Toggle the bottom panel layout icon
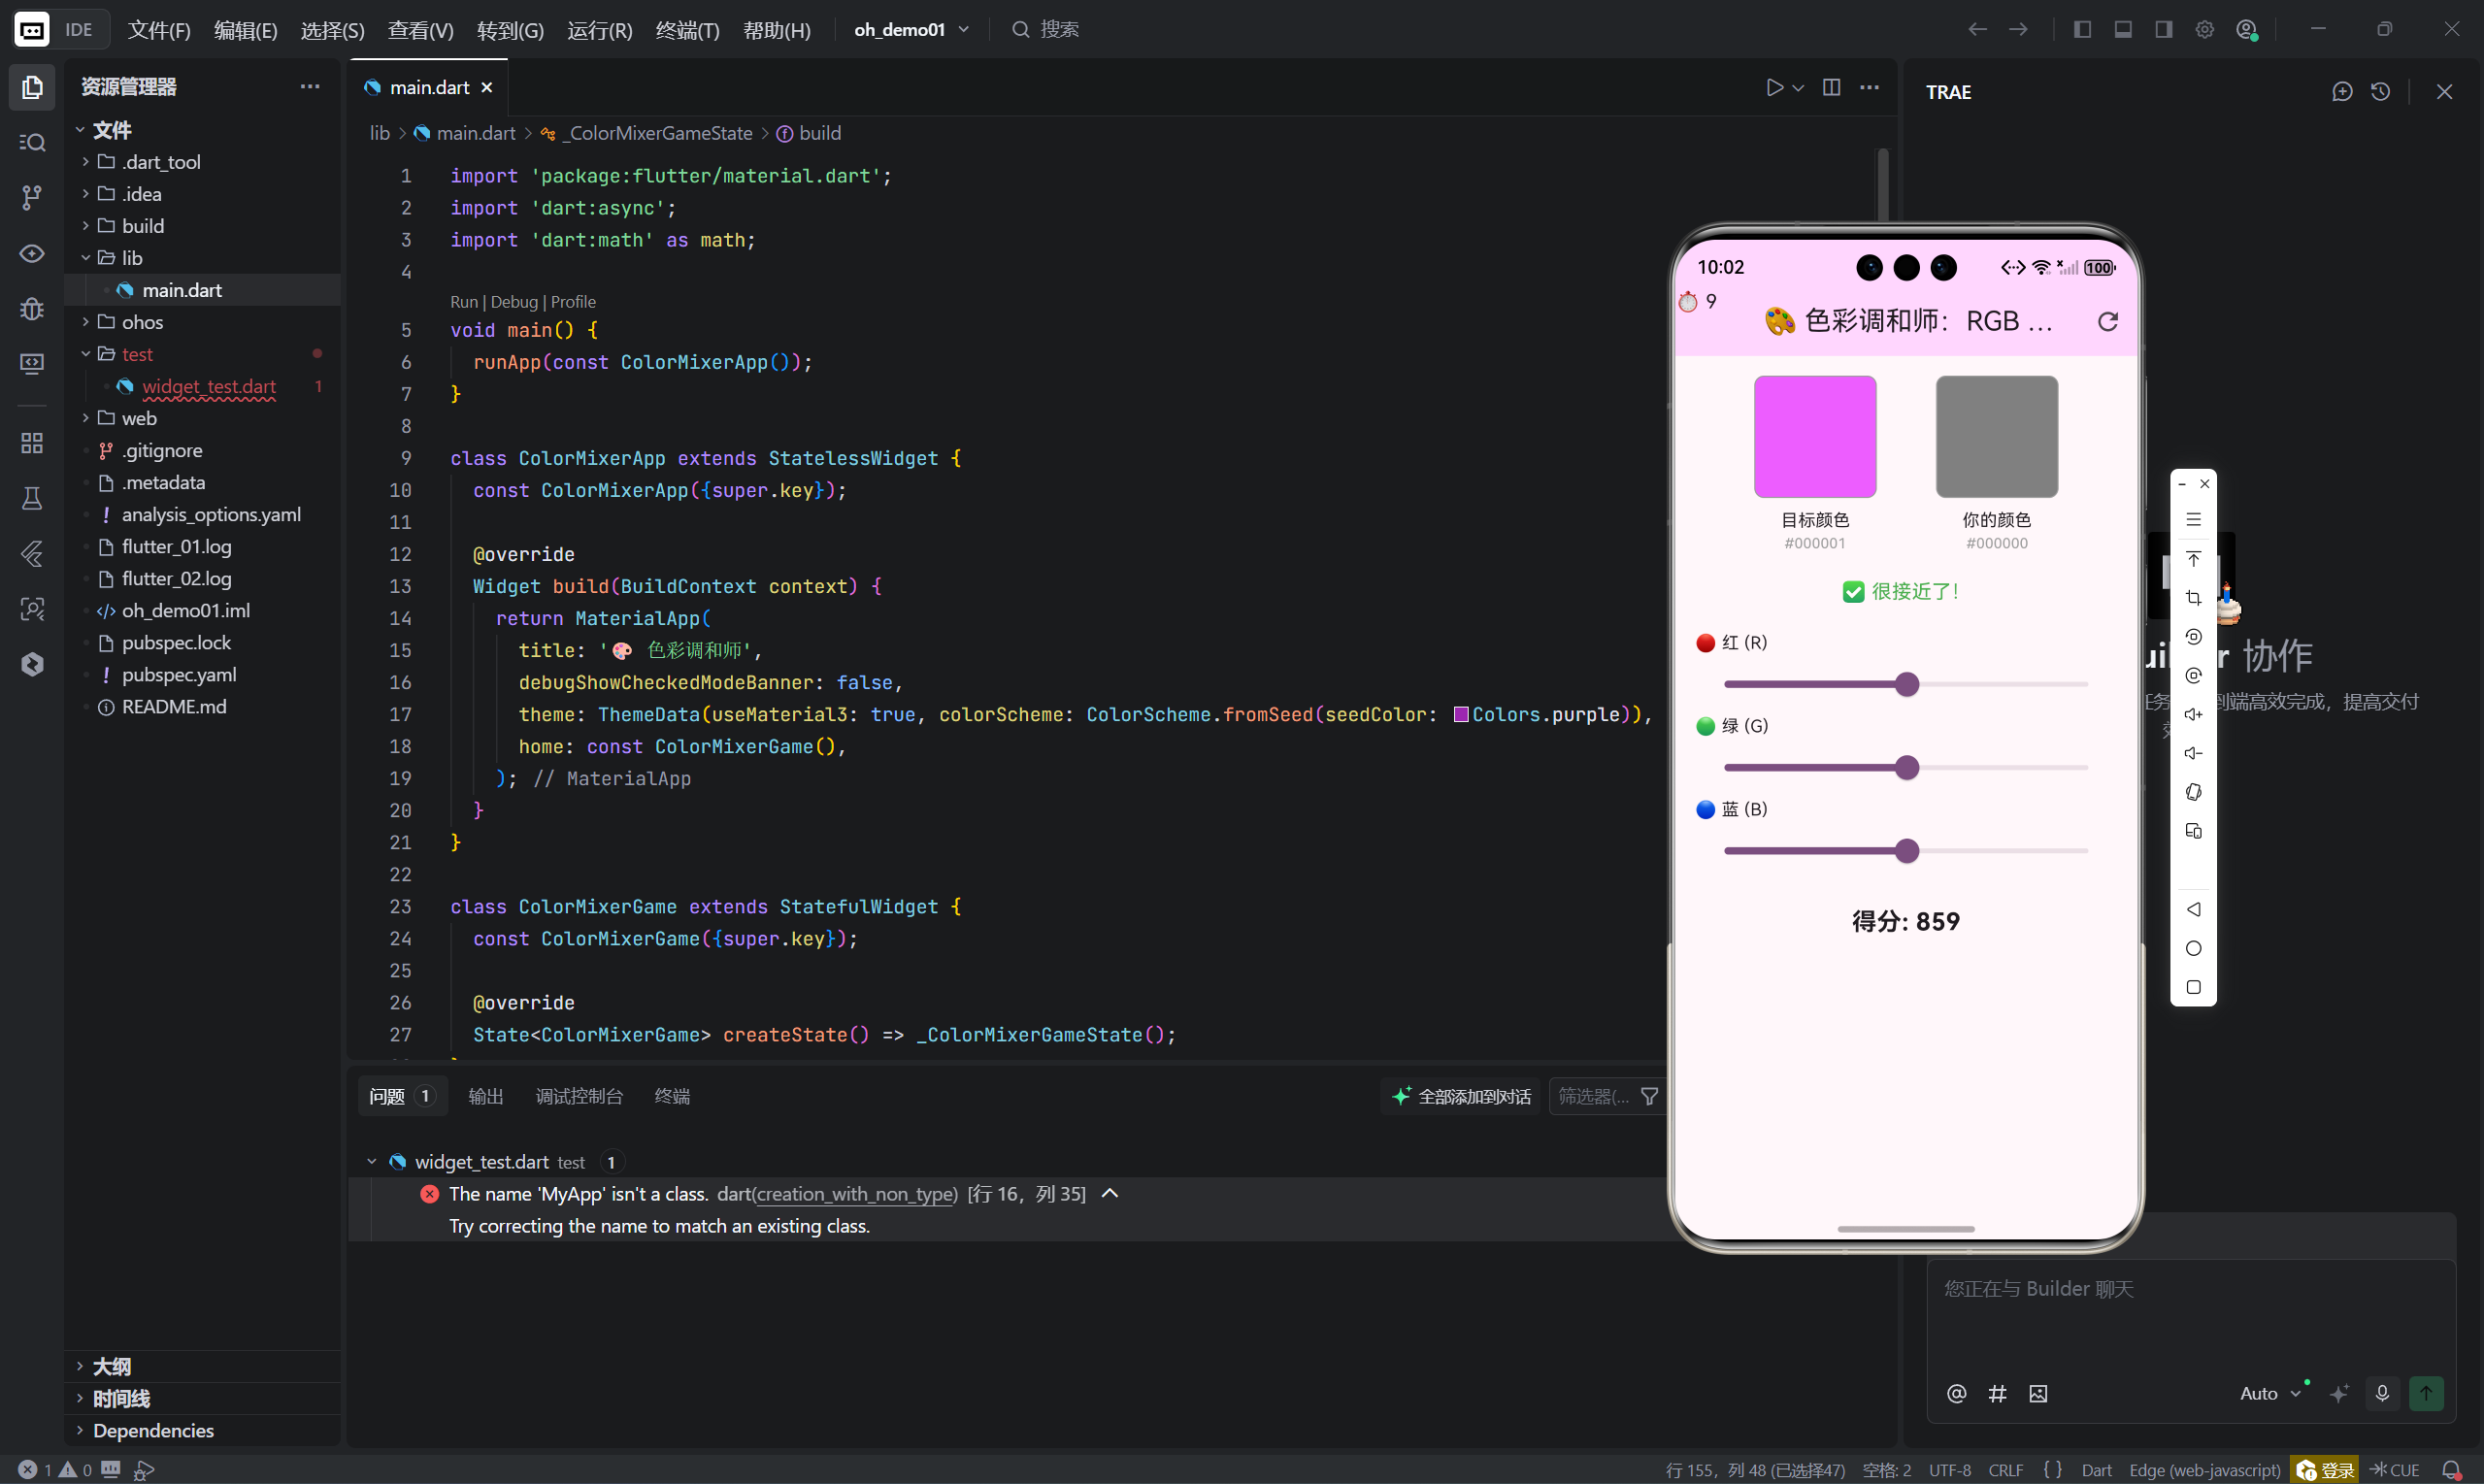 point(2123,29)
